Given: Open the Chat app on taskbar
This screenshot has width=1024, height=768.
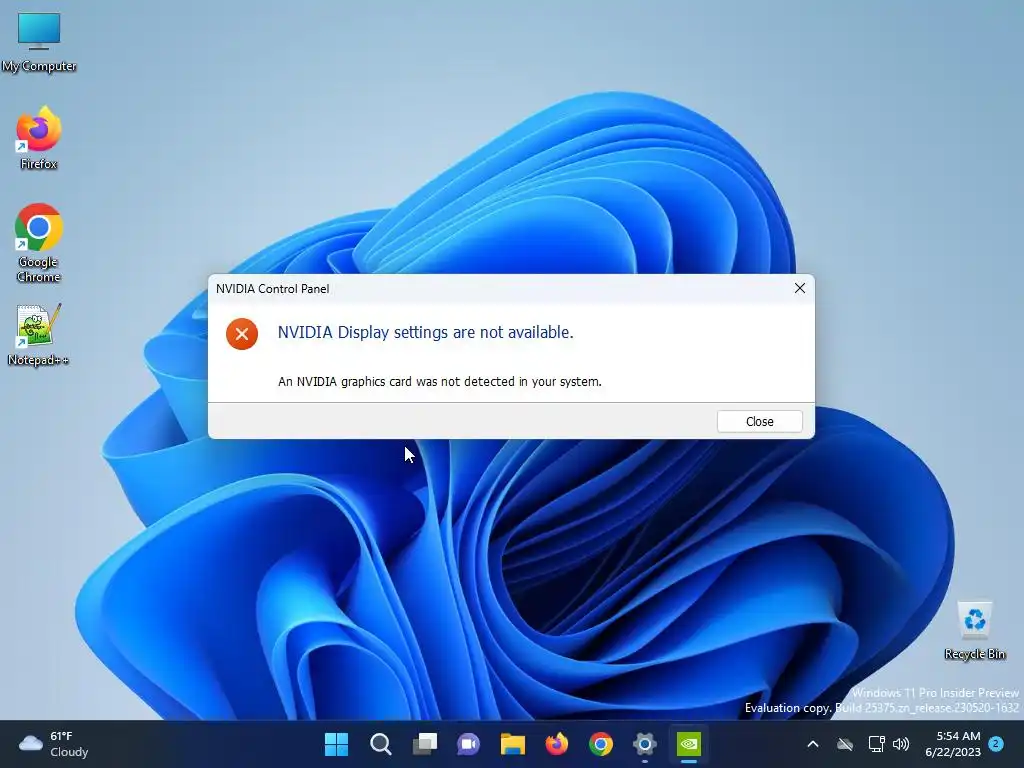Looking at the screenshot, I should coord(468,744).
